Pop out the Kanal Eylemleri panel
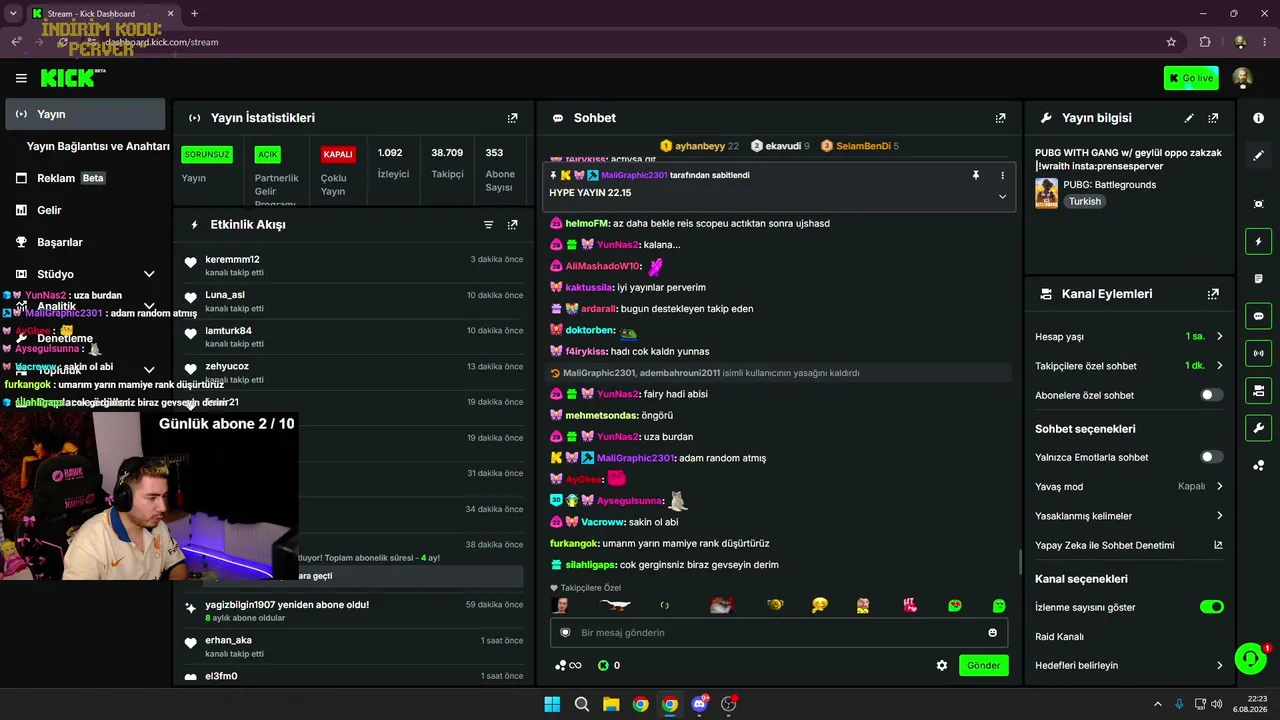This screenshot has height=720, width=1280. (1213, 294)
